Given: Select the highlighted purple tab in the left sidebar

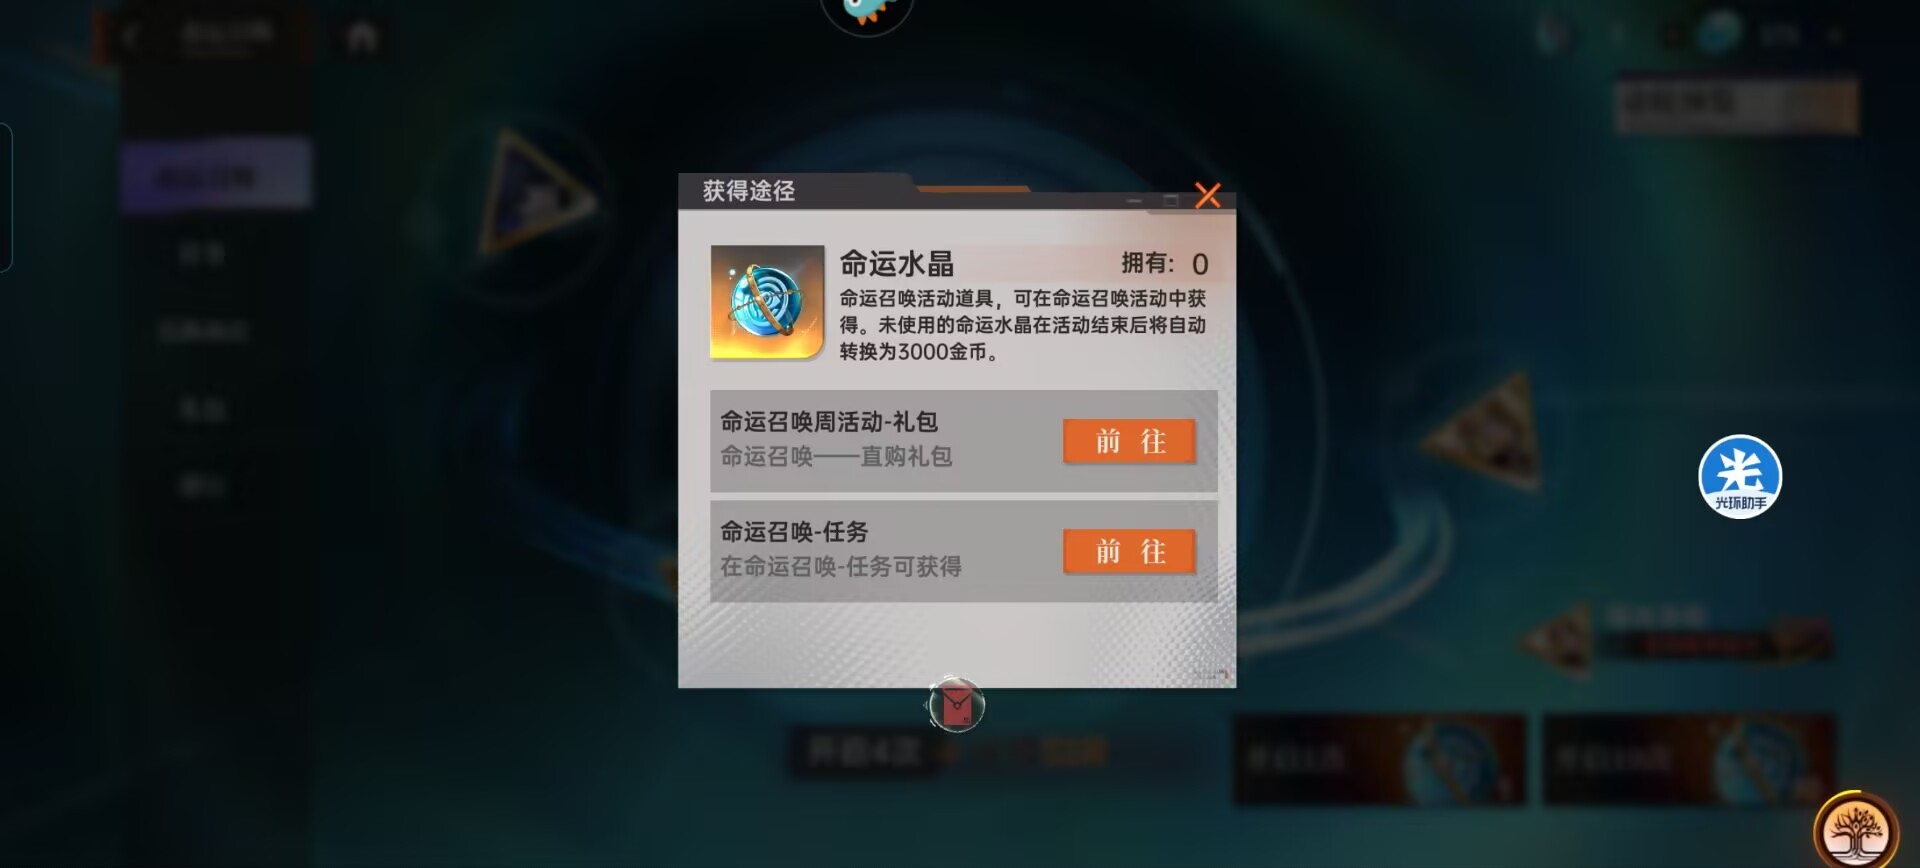Looking at the screenshot, I should [x=216, y=176].
